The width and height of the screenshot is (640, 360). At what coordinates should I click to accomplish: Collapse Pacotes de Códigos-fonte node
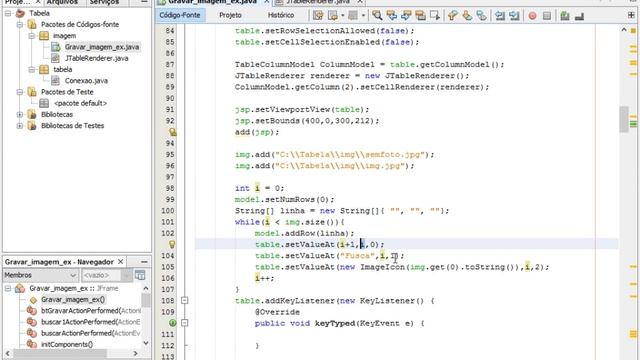pyautogui.click(x=20, y=24)
